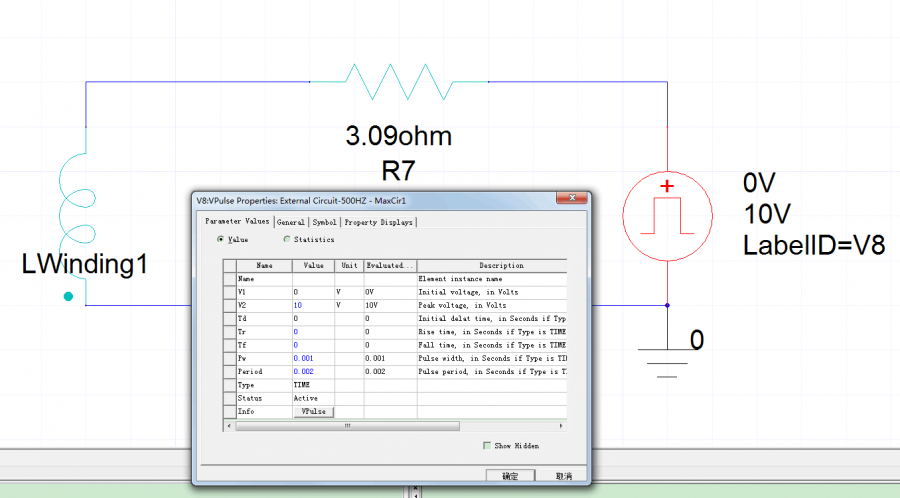Enable the Show Hidden checkbox
The height and width of the screenshot is (498, 900).
tap(487, 445)
